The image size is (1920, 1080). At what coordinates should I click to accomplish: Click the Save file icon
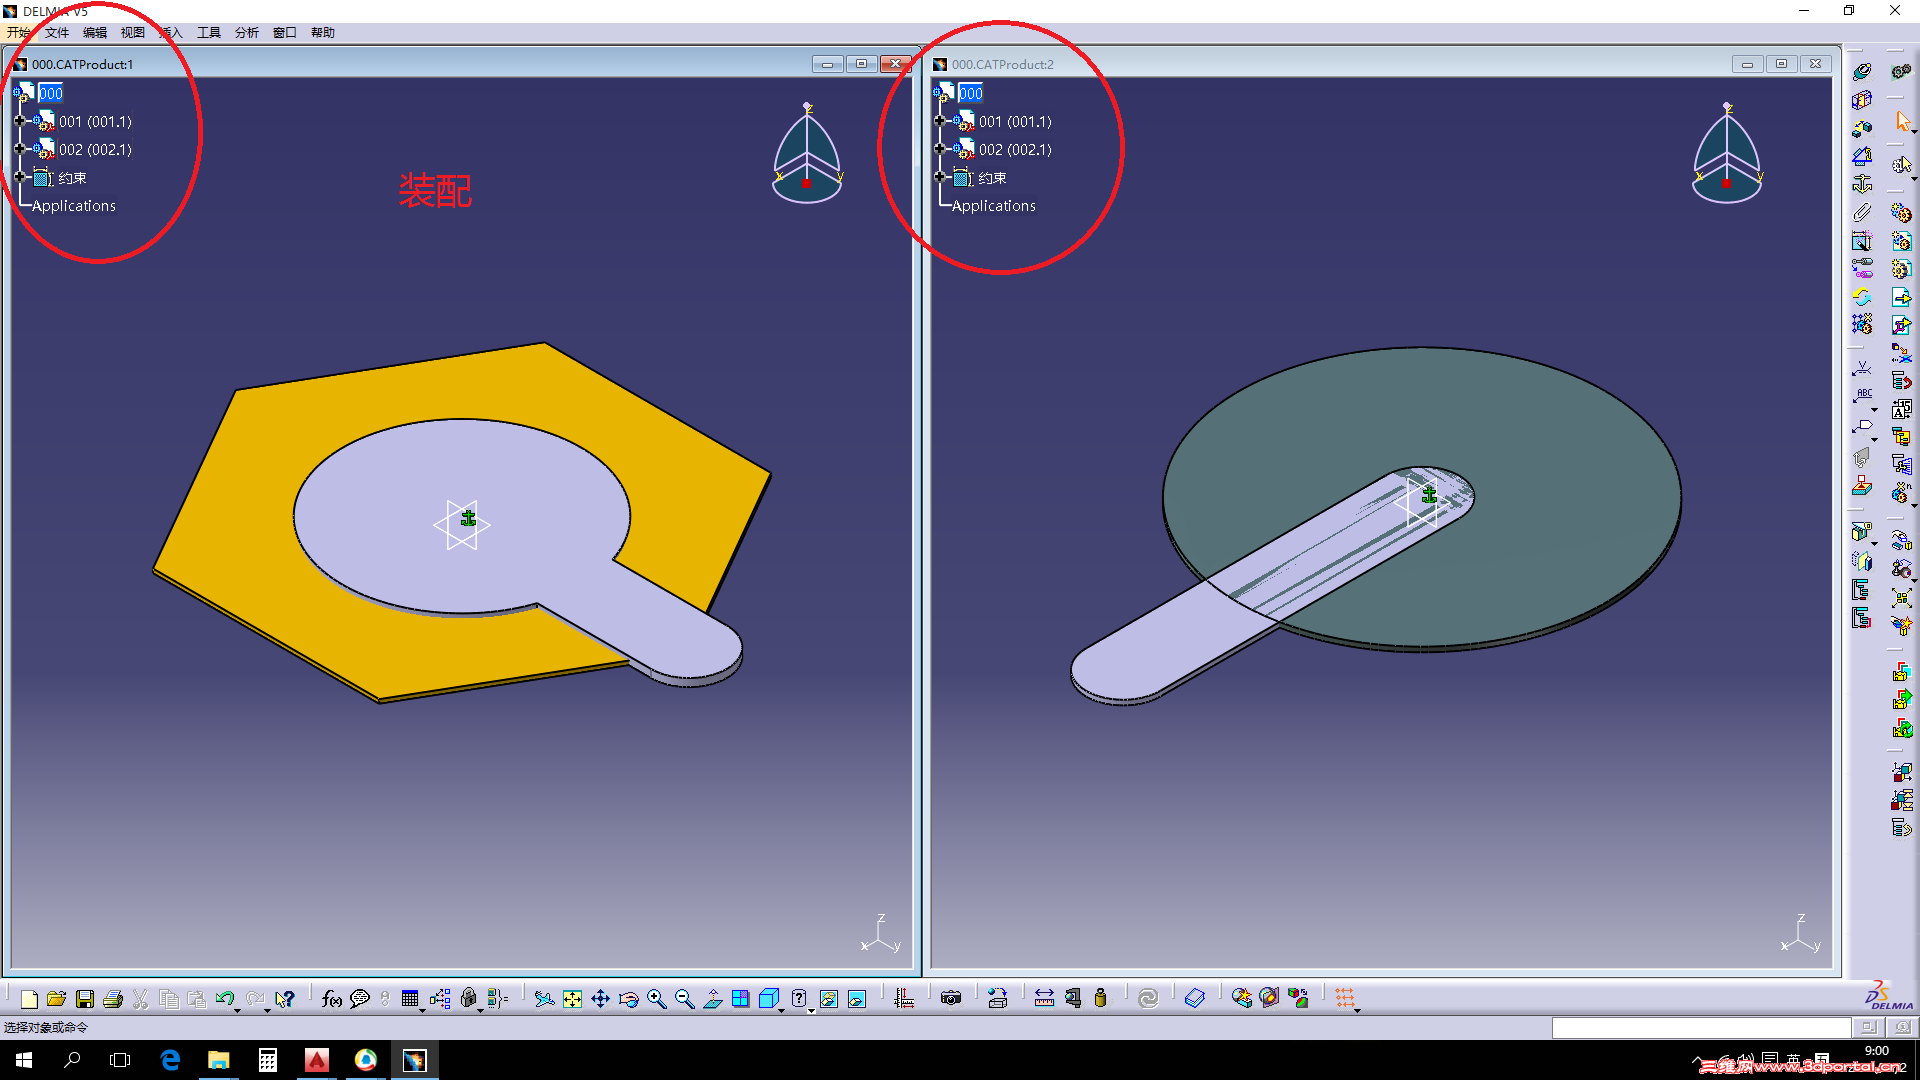coord(85,999)
